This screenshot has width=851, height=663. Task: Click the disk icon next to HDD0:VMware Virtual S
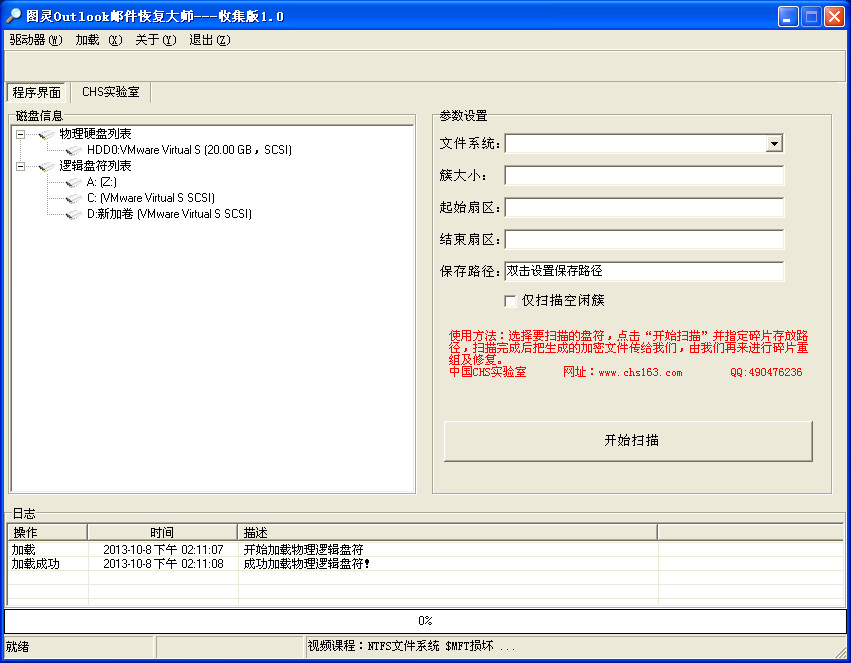pos(74,150)
